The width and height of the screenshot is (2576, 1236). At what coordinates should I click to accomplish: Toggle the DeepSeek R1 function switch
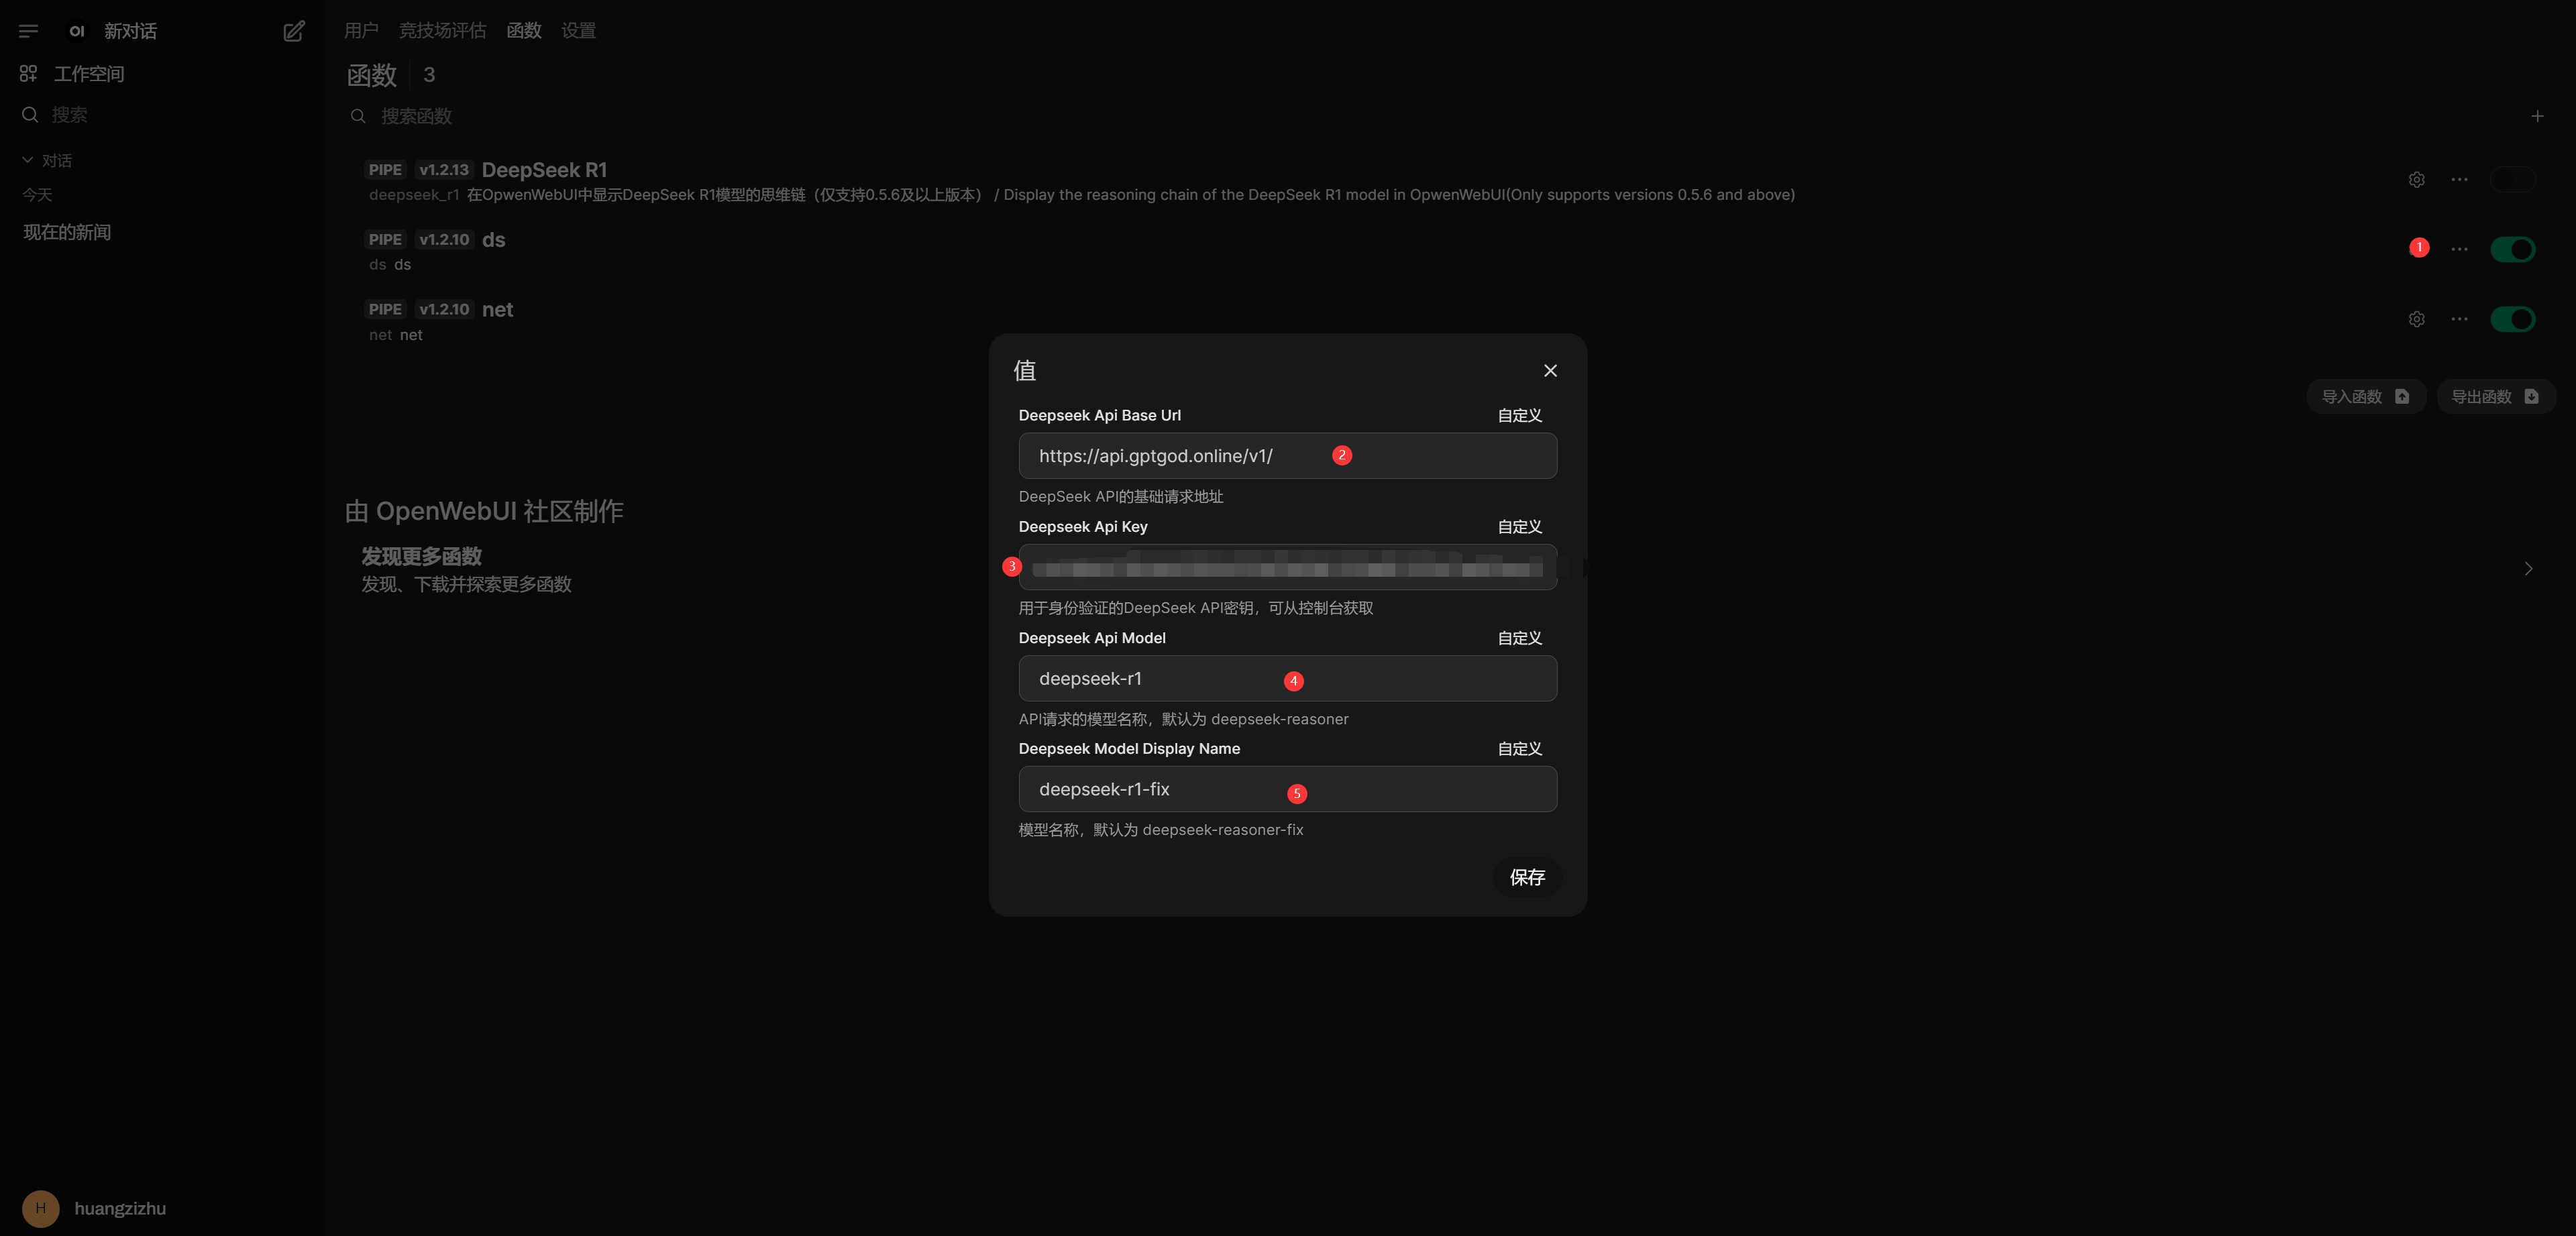(x=2512, y=180)
